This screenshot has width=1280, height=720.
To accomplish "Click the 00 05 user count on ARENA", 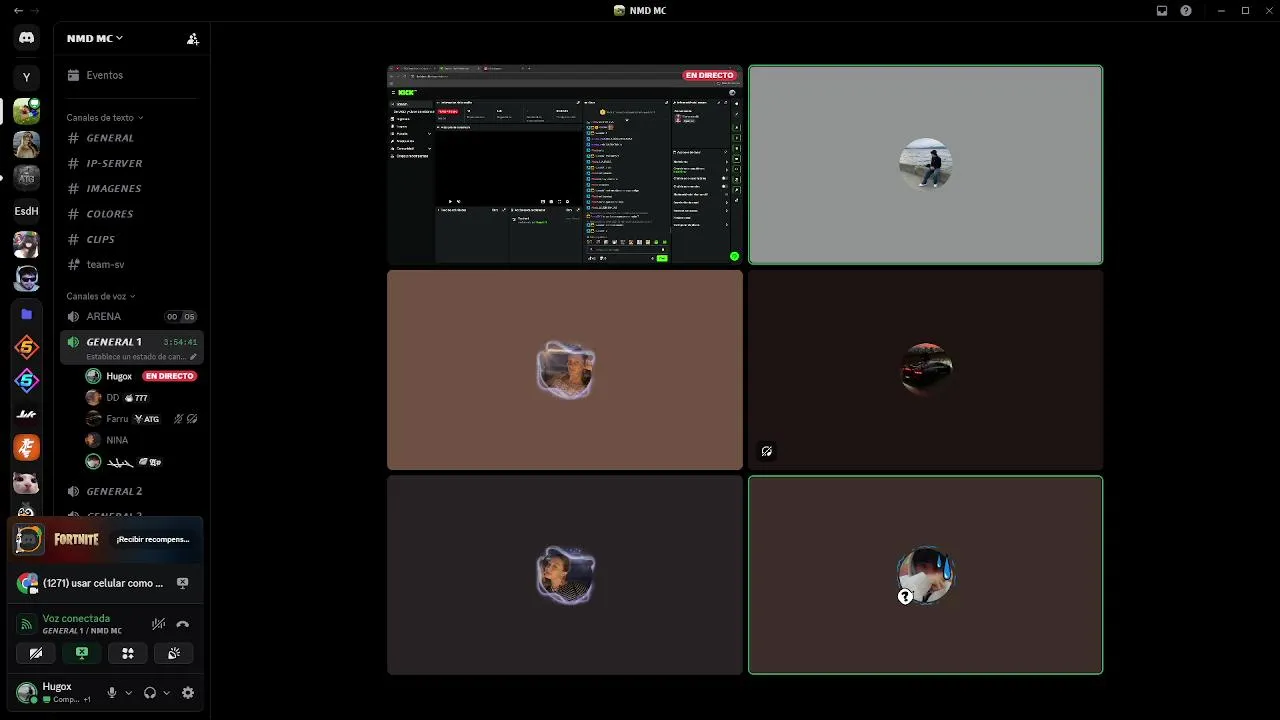I will coord(181,317).
